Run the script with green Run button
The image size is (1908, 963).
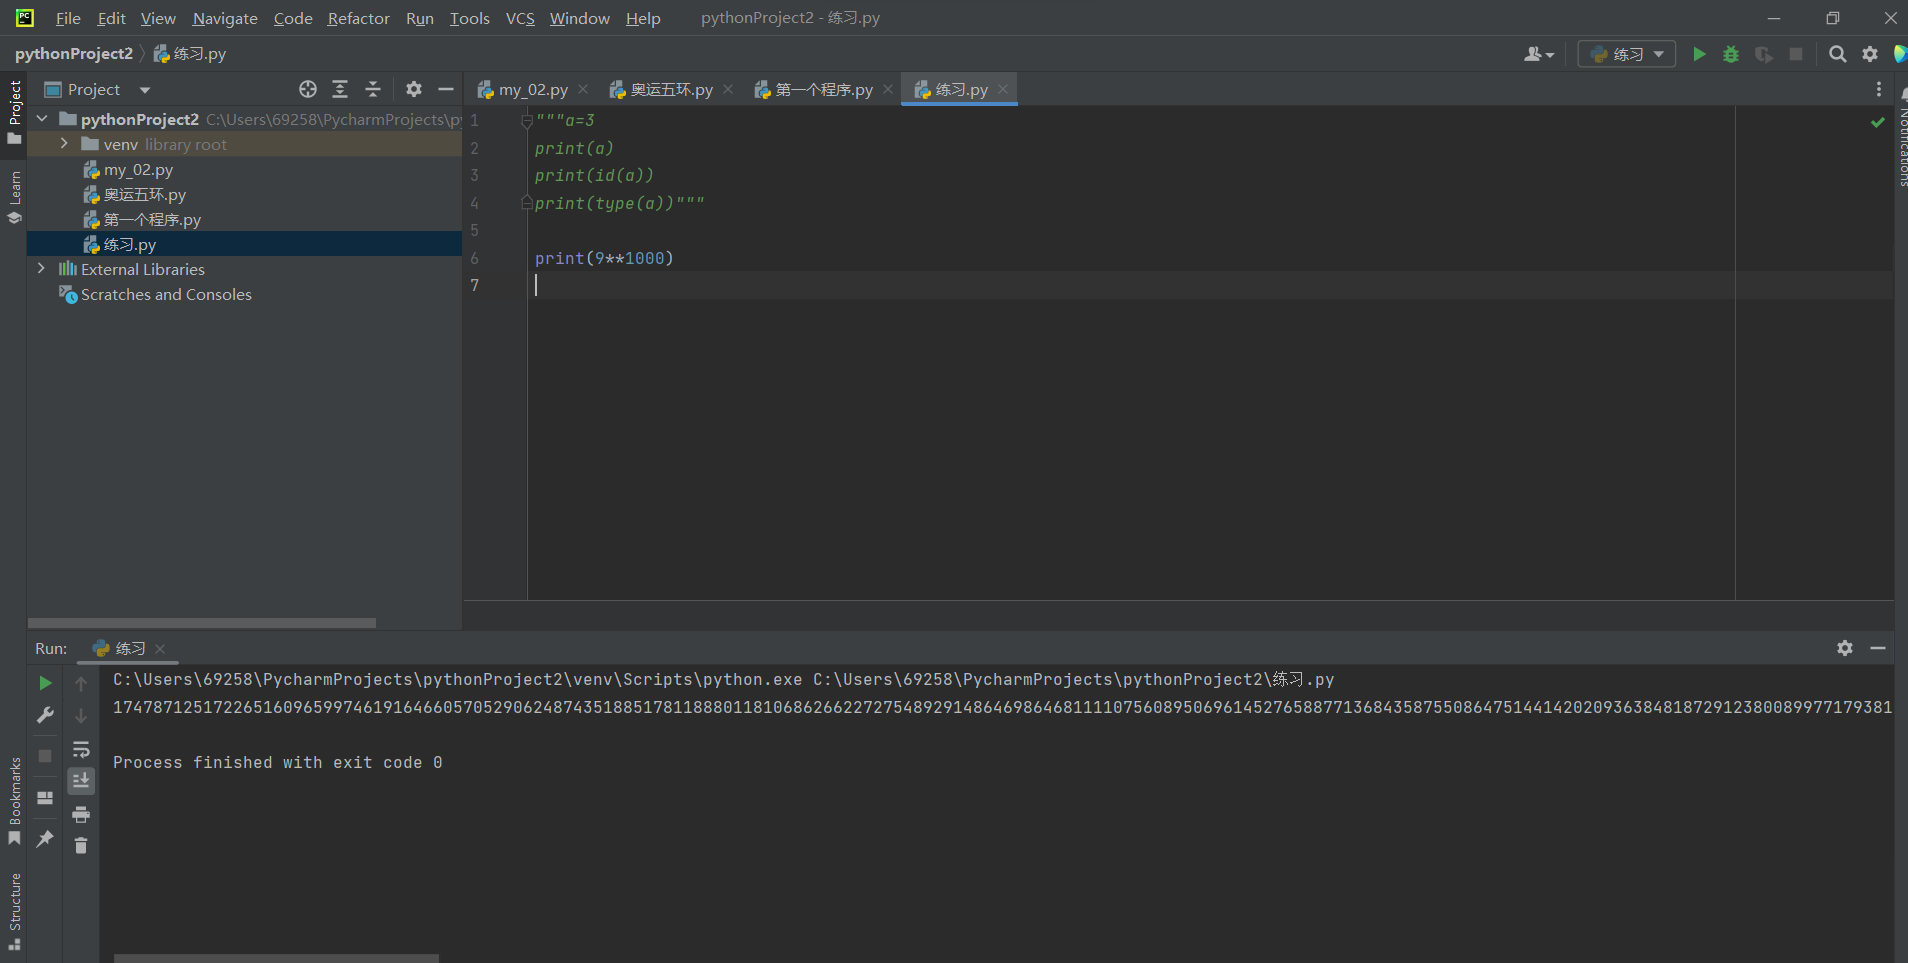click(1698, 54)
